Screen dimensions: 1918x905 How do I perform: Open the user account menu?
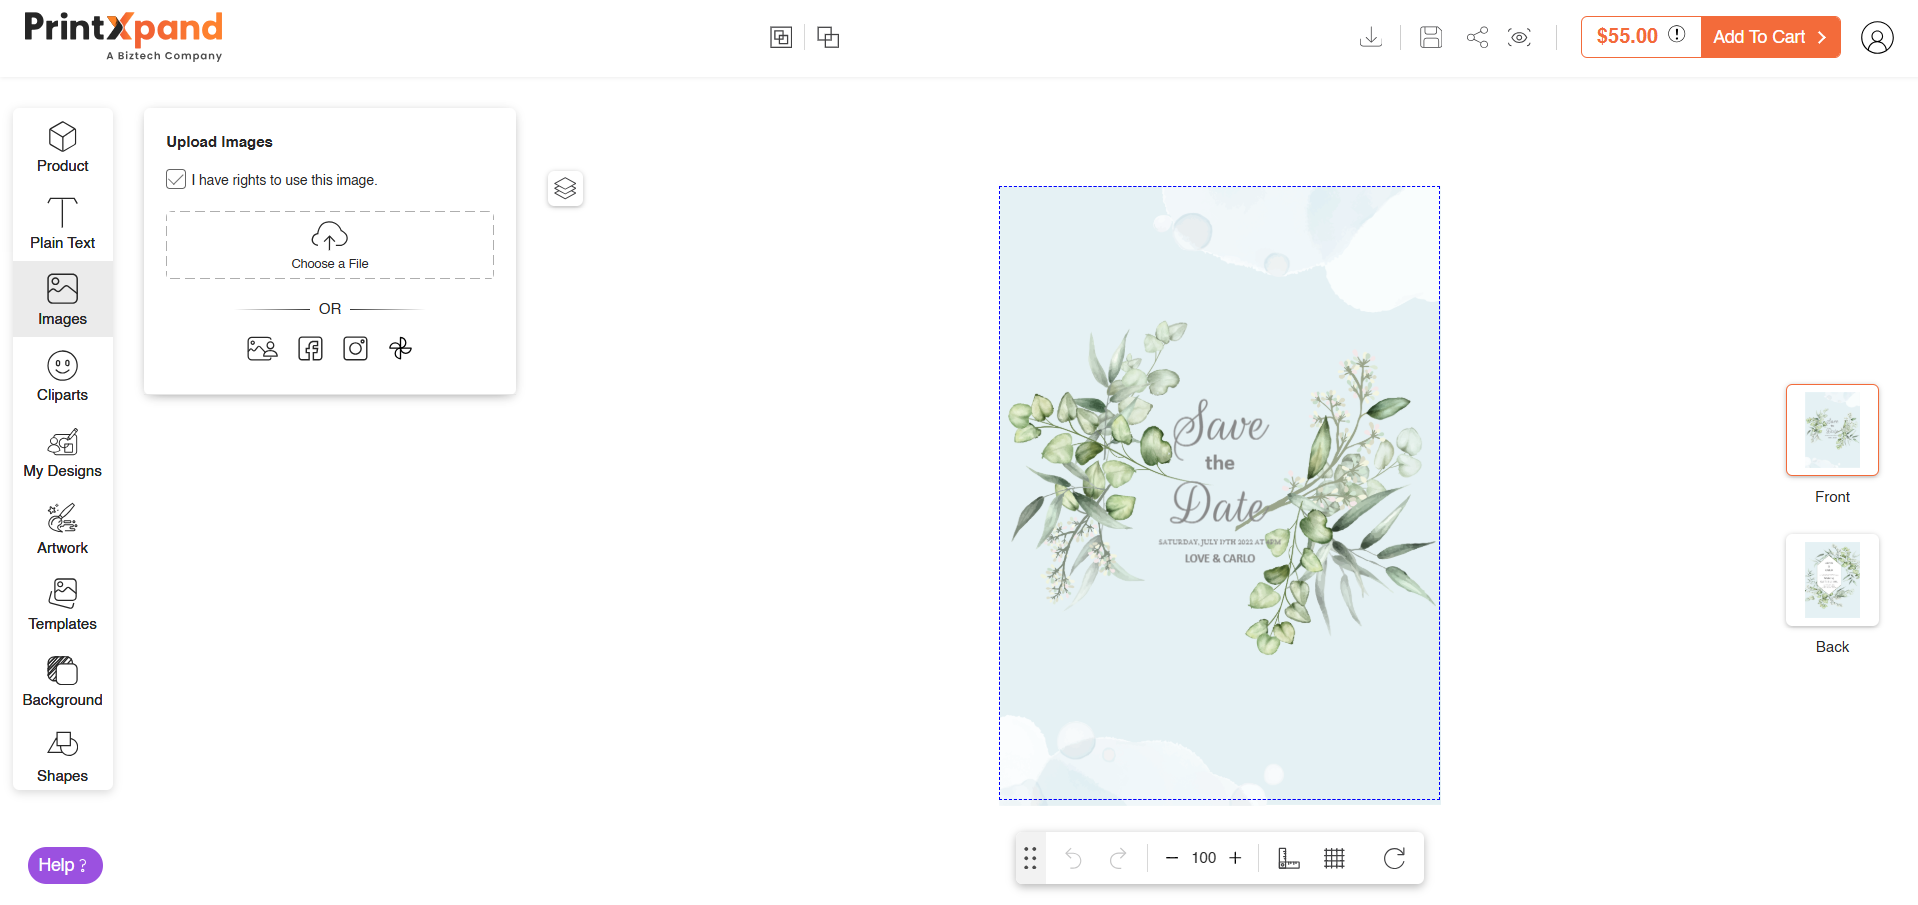click(1877, 37)
